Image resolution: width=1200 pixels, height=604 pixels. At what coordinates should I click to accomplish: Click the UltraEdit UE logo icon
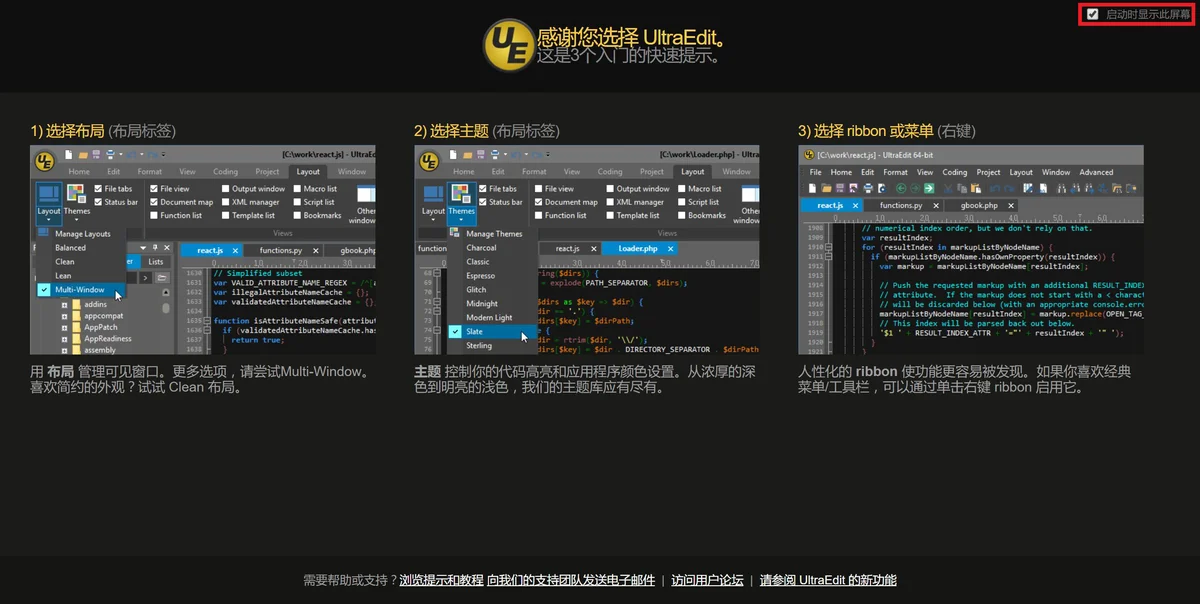pos(509,45)
